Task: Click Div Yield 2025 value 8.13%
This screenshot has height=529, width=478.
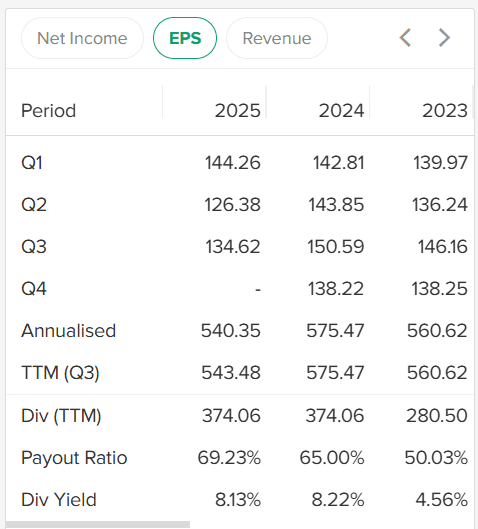Action: click(238, 500)
